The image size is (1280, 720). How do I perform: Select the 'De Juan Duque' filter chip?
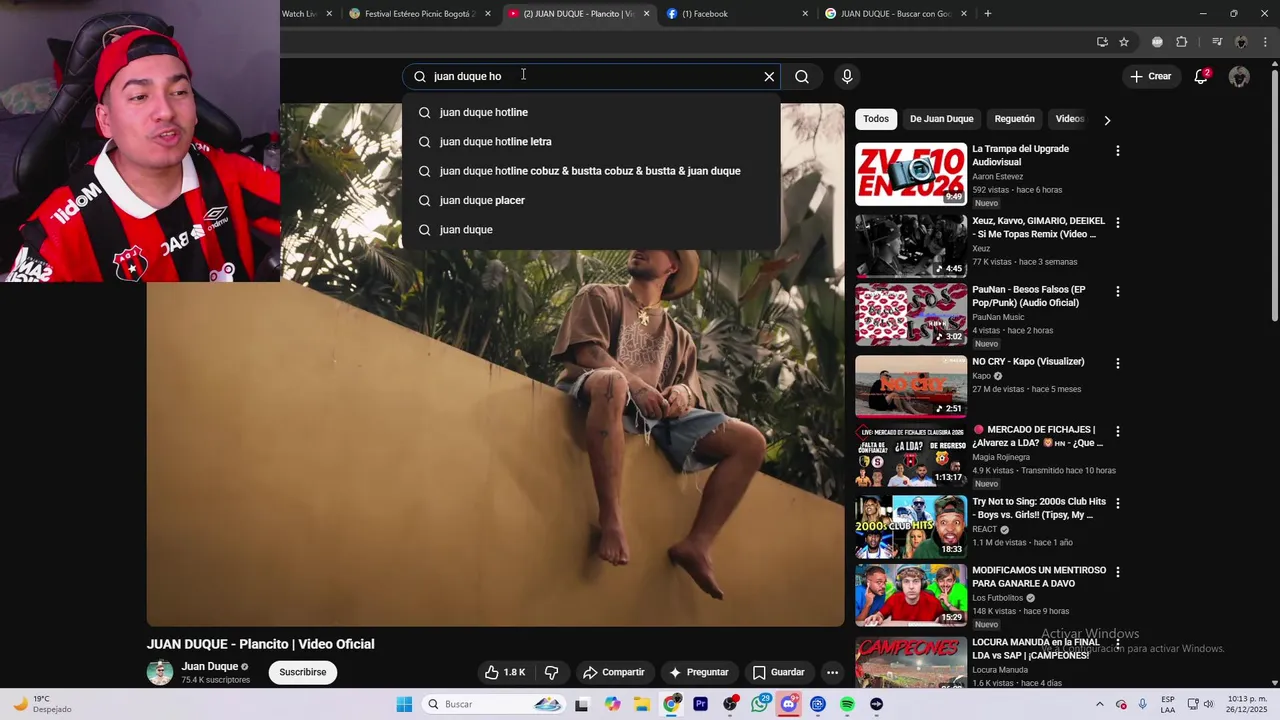pos(941,119)
